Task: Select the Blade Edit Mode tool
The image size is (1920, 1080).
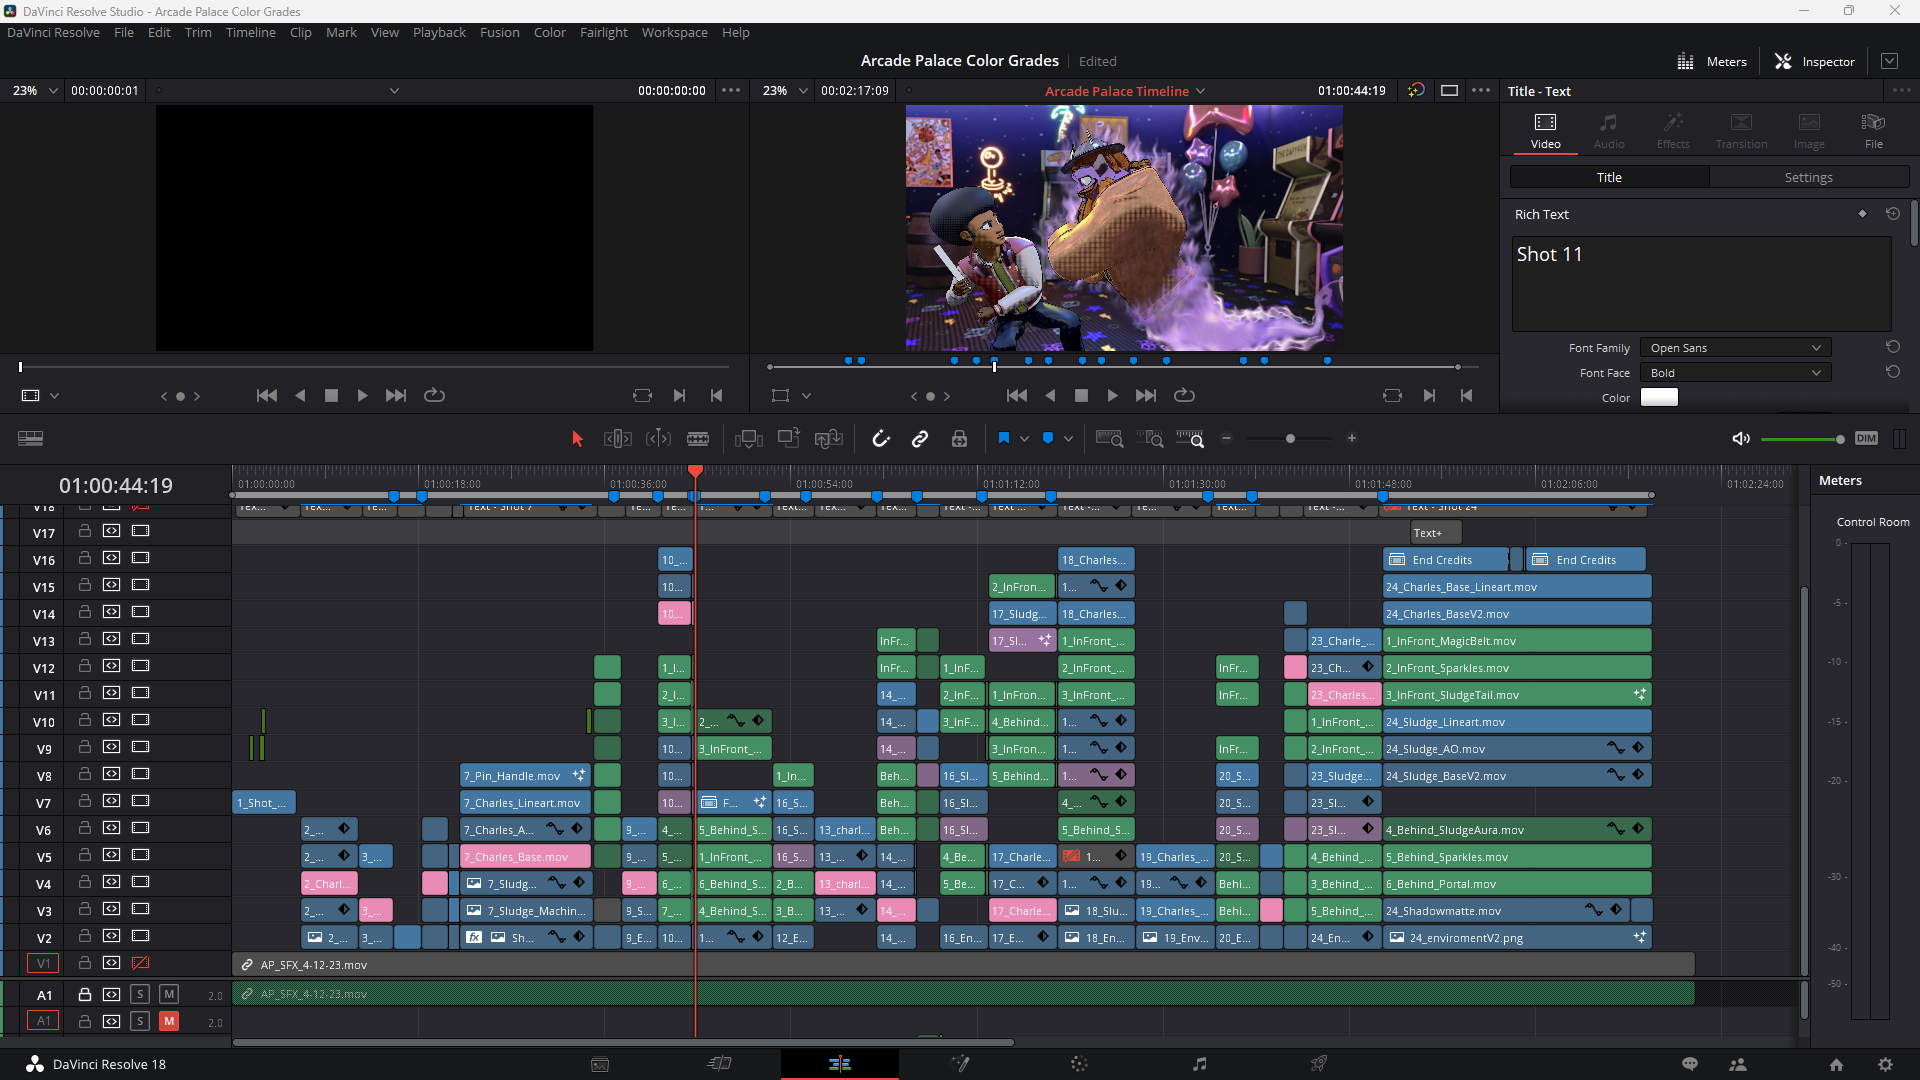Action: (698, 439)
